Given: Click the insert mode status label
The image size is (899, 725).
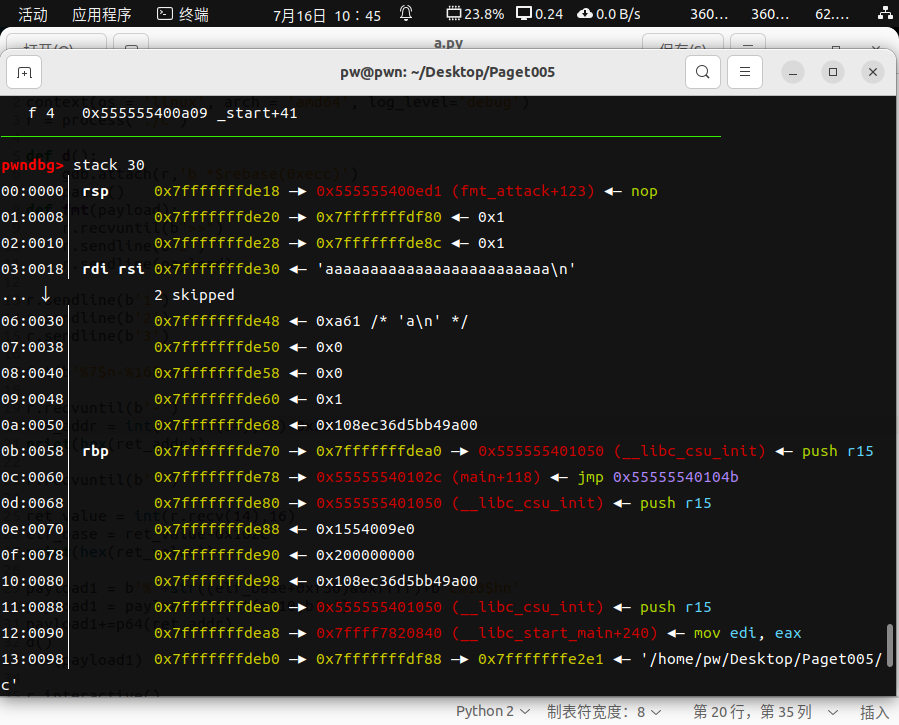Looking at the screenshot, I should point(874,712).
